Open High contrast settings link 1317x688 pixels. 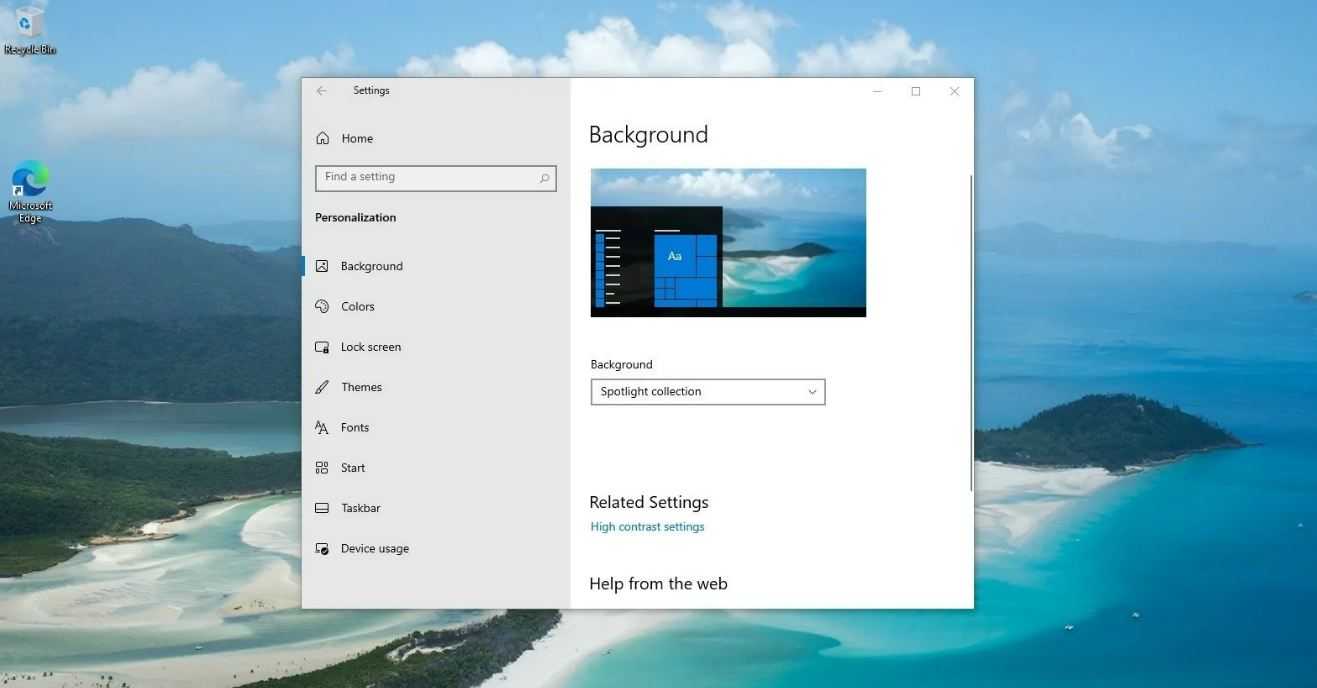[647, 527]
